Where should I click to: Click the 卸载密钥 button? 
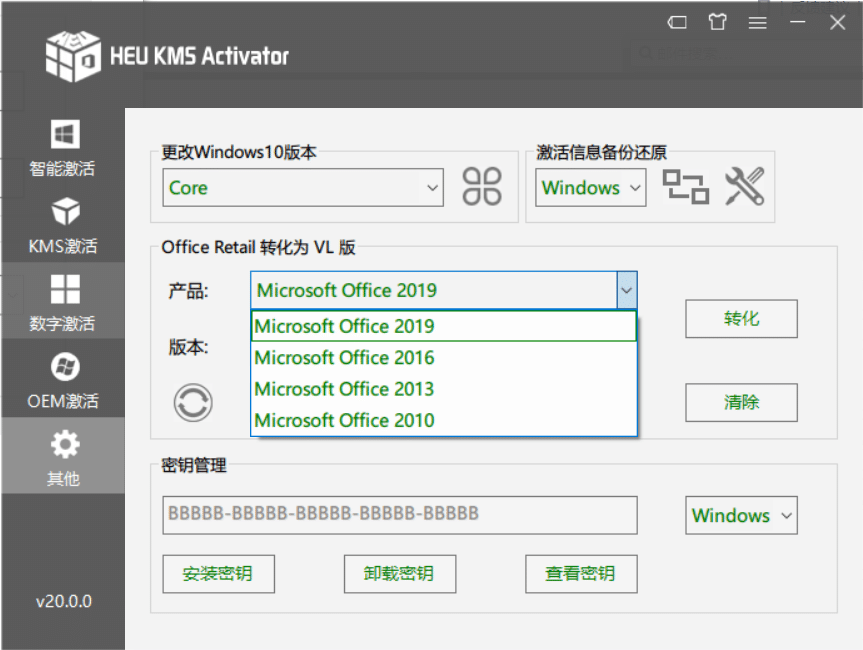click(x=400, y=574)
